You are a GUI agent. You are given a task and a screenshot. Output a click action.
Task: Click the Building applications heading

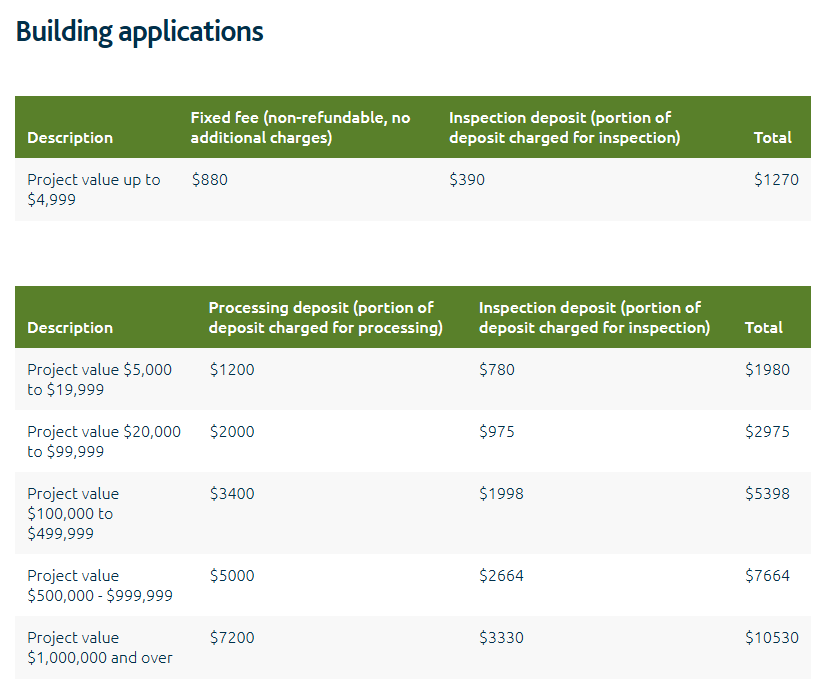point(139,31)
